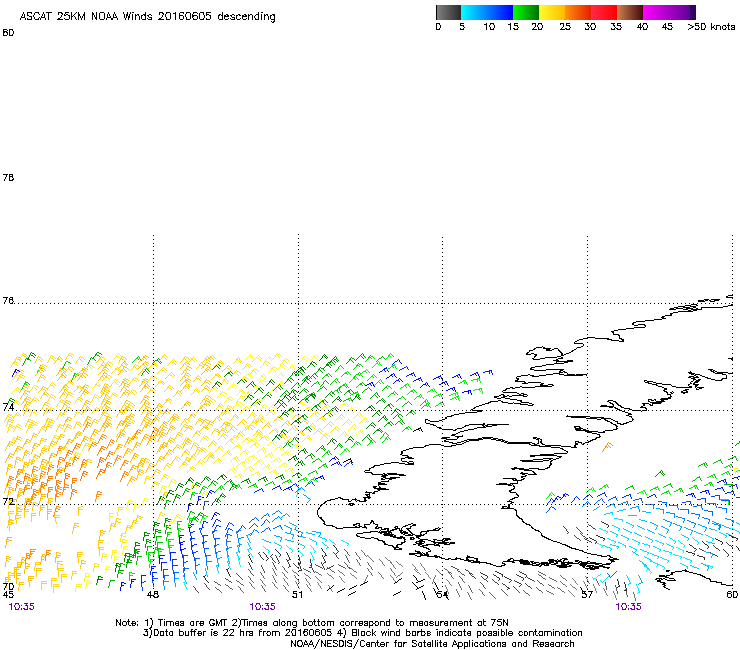Screen dimensions: 740x650
Task: Click the longitude label '60' on the bottom axis
Action: click(x=732, y=595)
